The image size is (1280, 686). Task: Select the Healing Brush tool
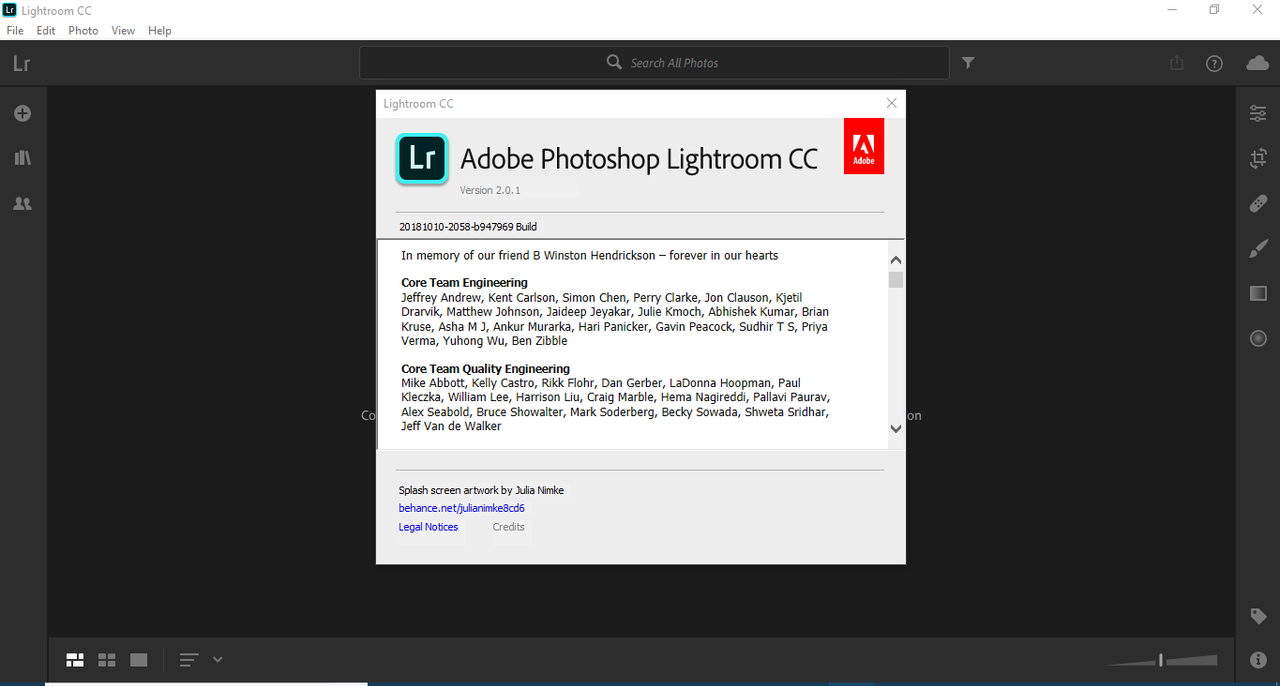click(x=1258, y=203)
